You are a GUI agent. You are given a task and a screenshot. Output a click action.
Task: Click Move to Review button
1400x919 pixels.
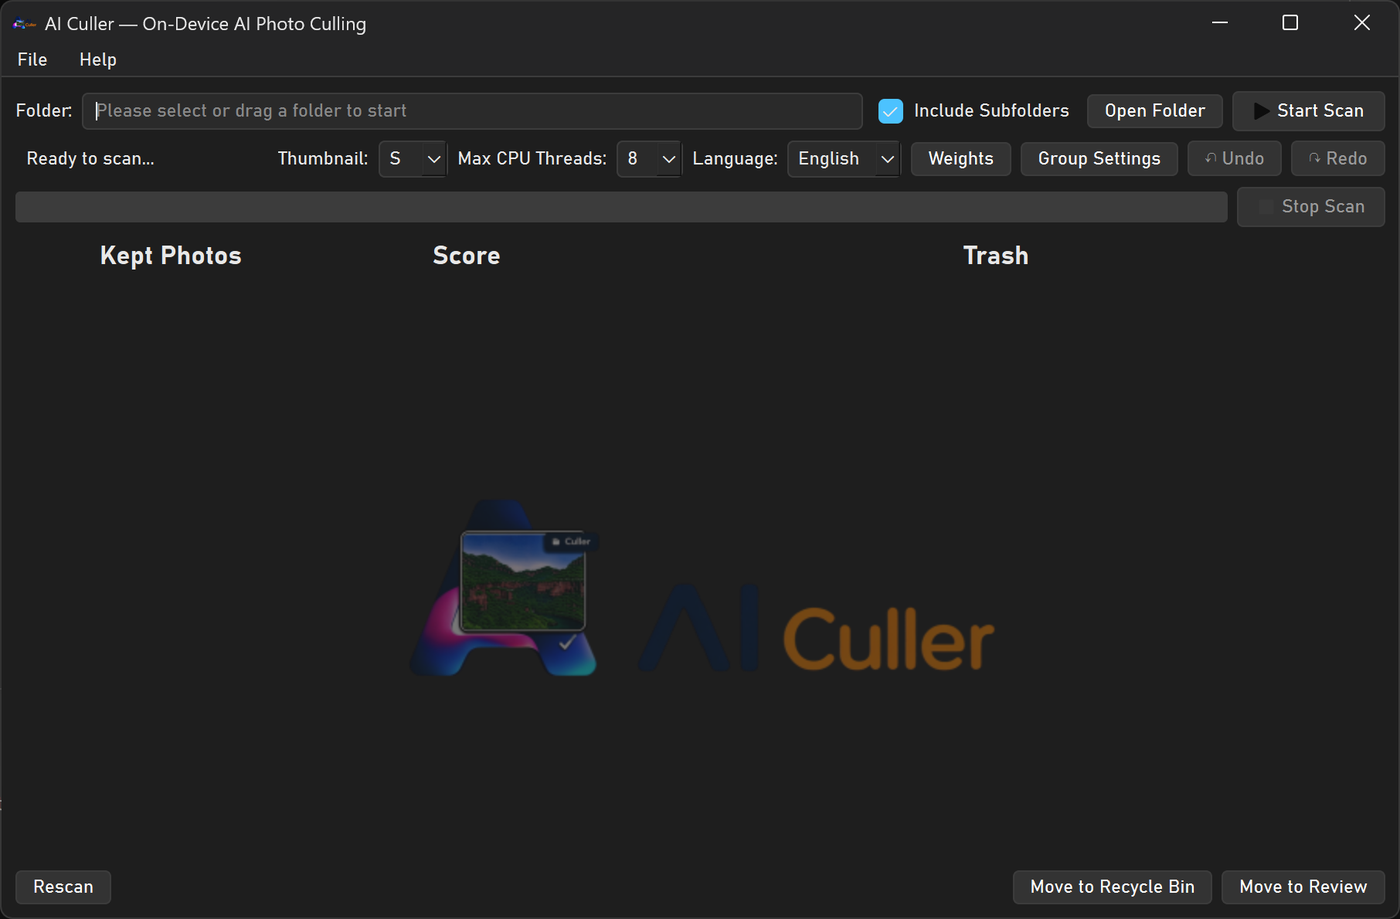1303,887
